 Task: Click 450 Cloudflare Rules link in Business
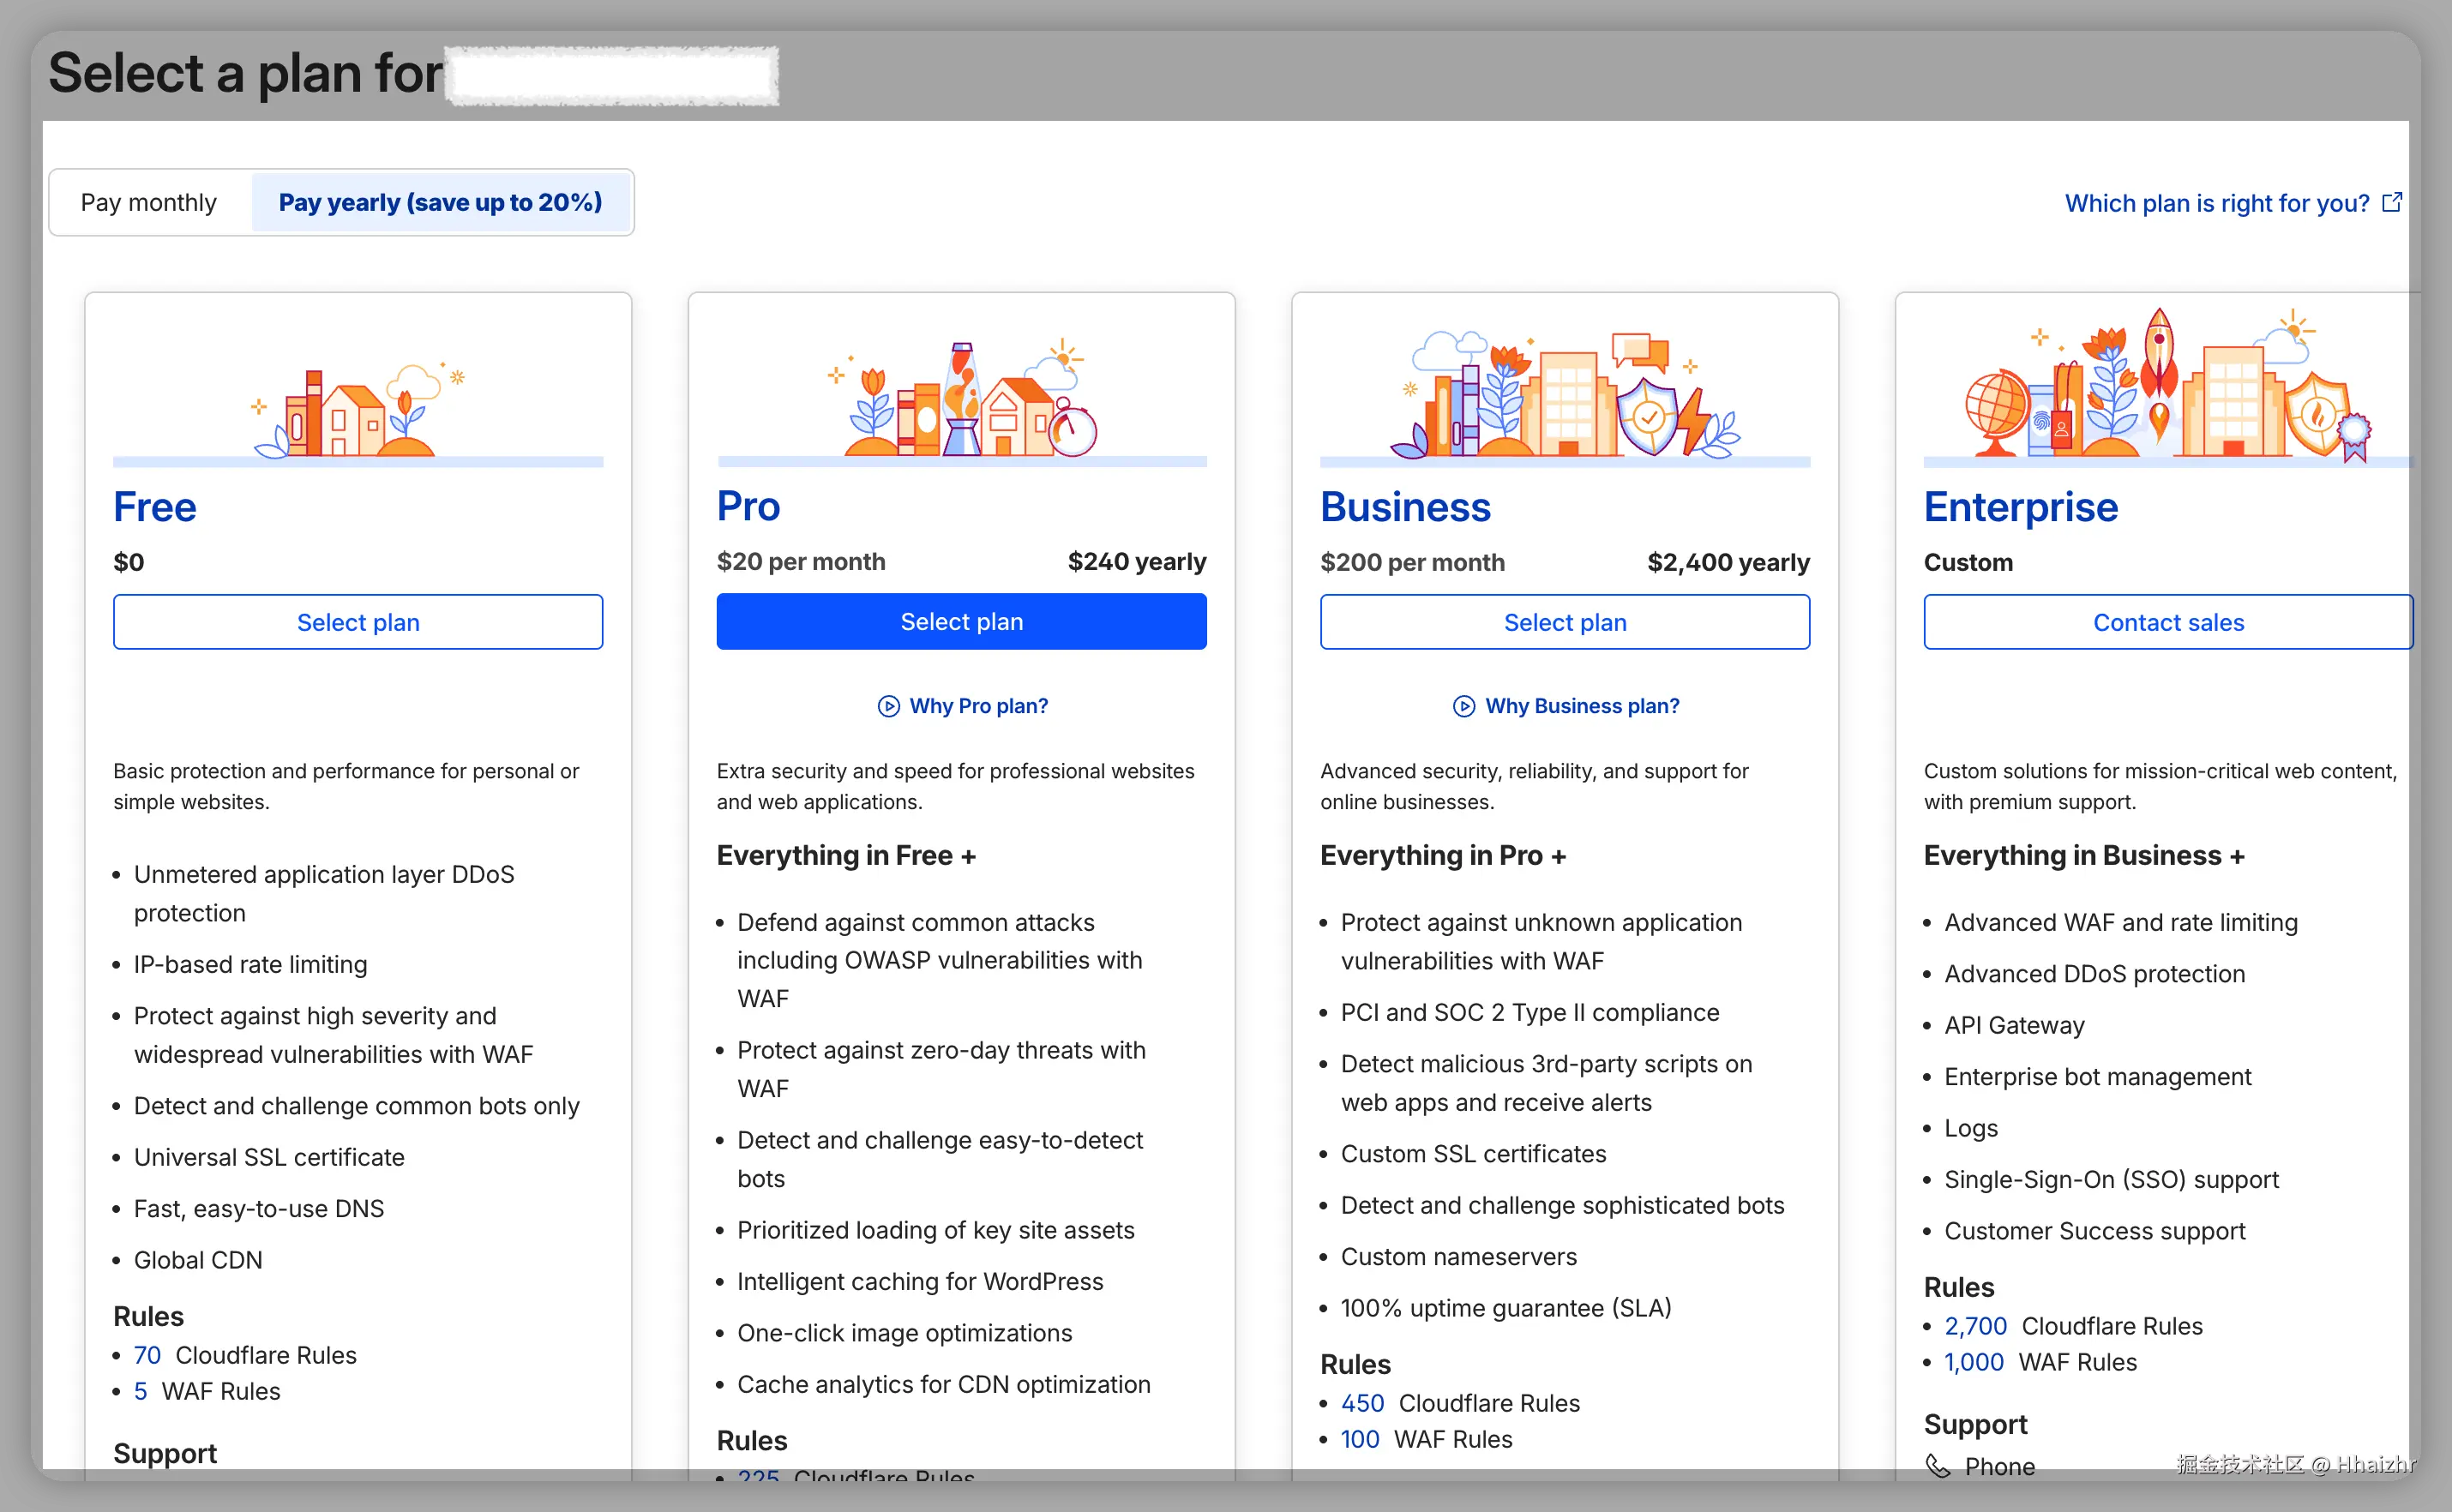[1362, 1403]
